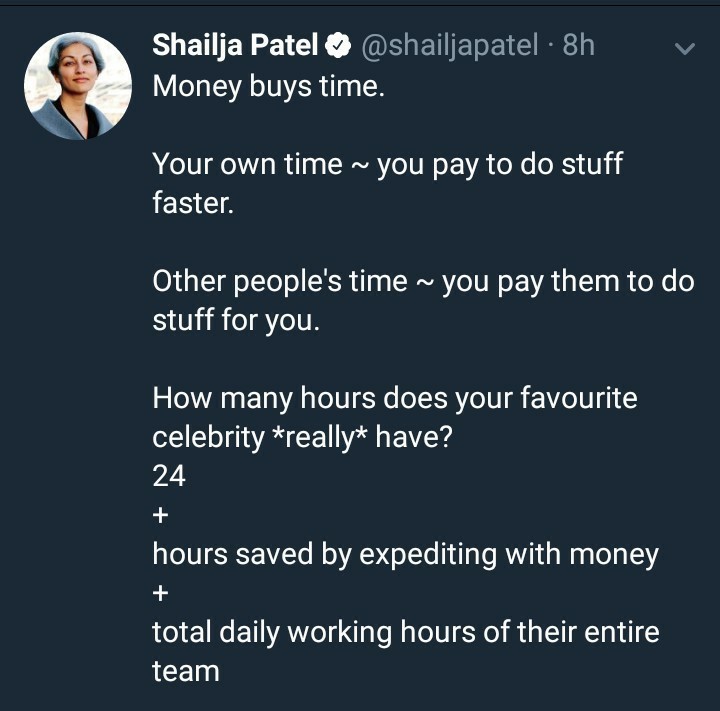Click the 8h timestamp
The width and height of the screenshot is (720, 711).
pyautogui.click(x=579, y=45)
